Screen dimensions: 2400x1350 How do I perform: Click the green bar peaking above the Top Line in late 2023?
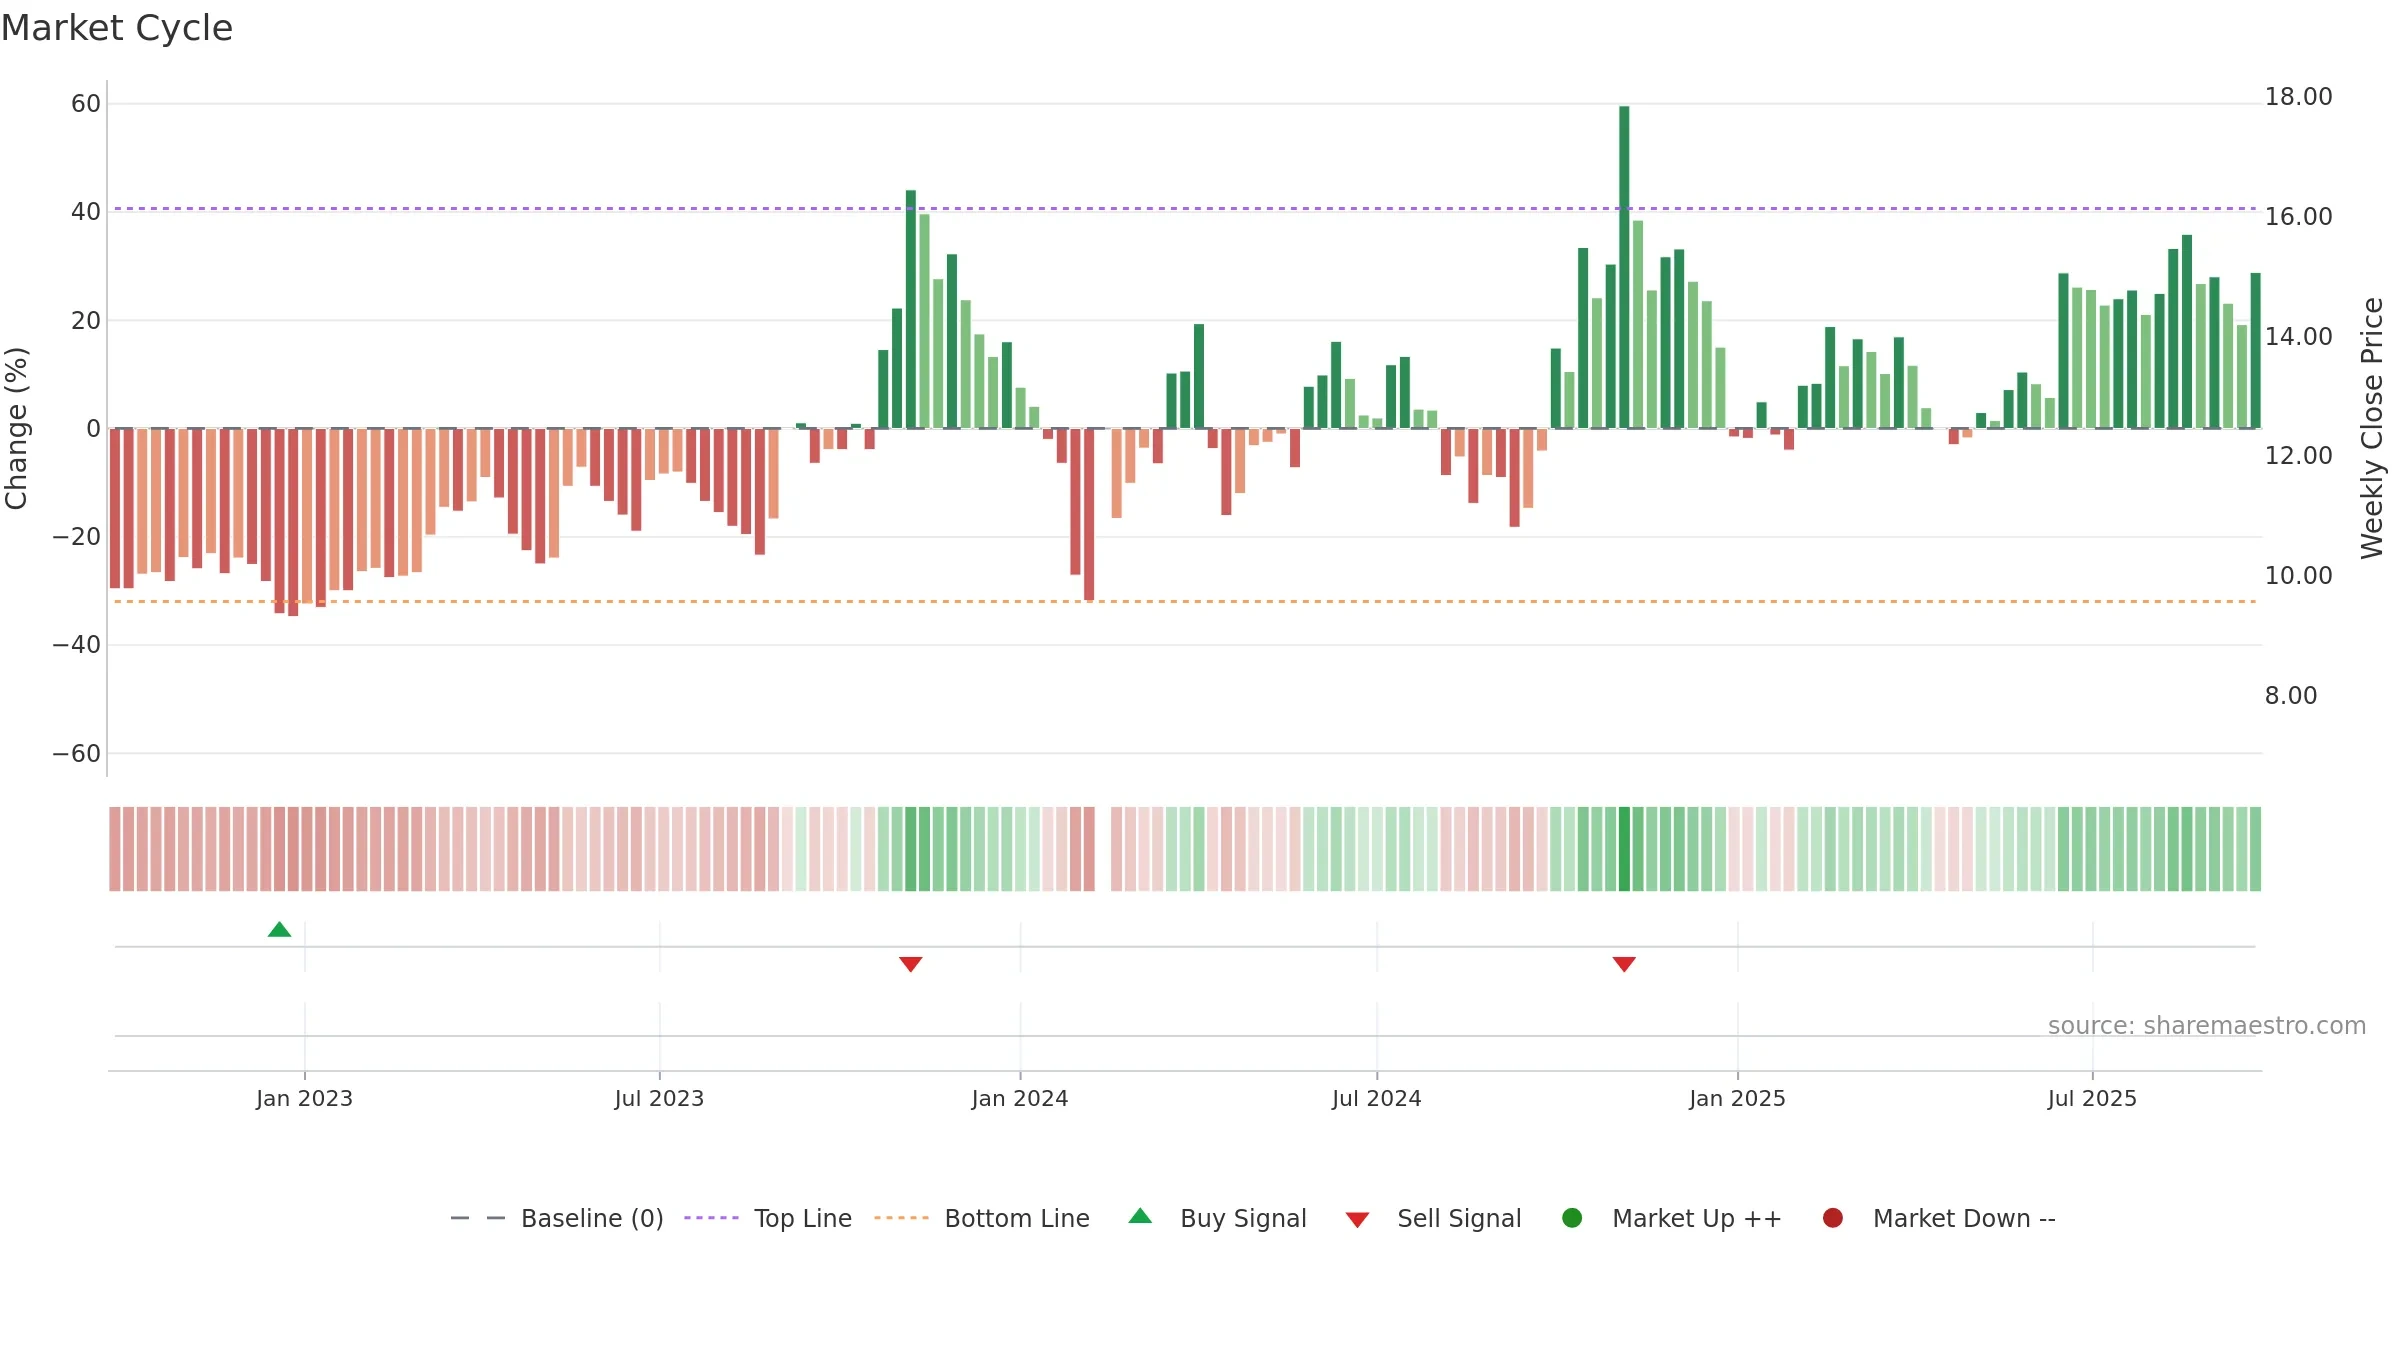click(x=911, y=309)
